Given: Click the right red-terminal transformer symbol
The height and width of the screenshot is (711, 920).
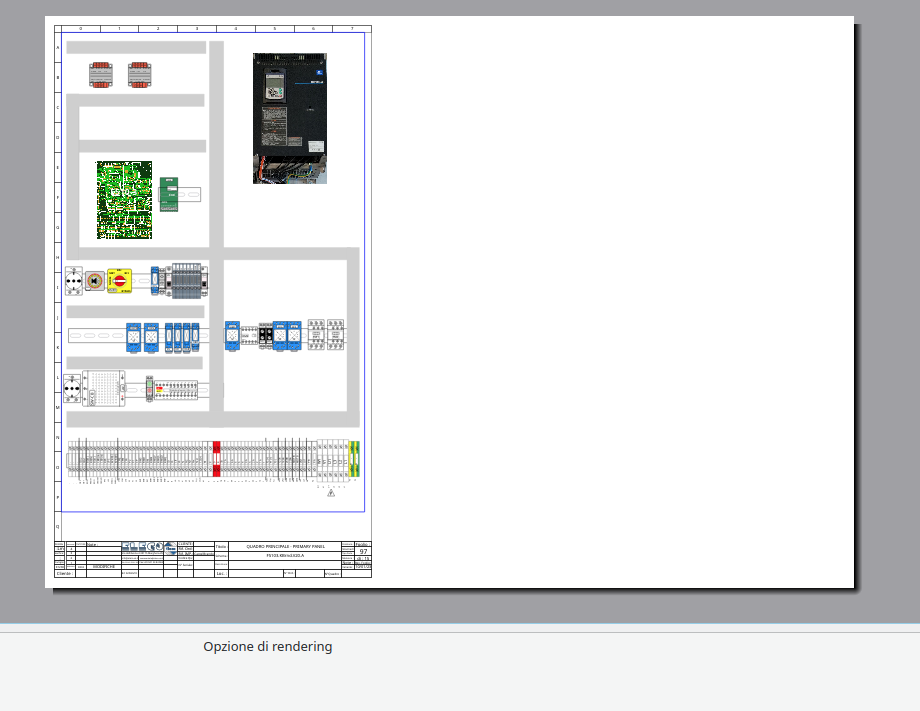Looking at the screenshot, I should coord(139,74).
